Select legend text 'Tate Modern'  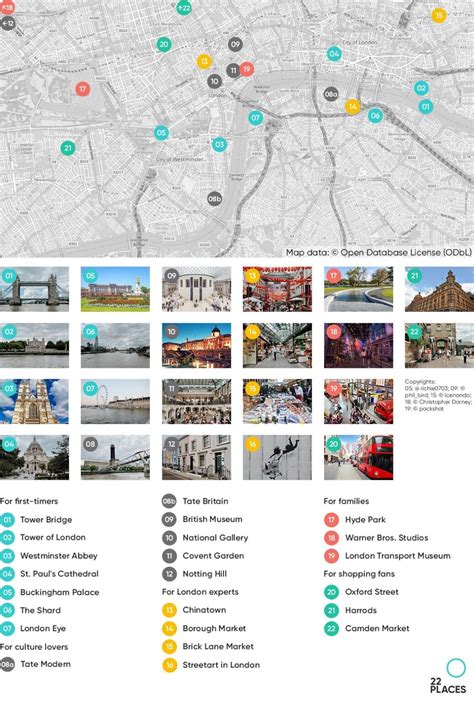point(46,664)
